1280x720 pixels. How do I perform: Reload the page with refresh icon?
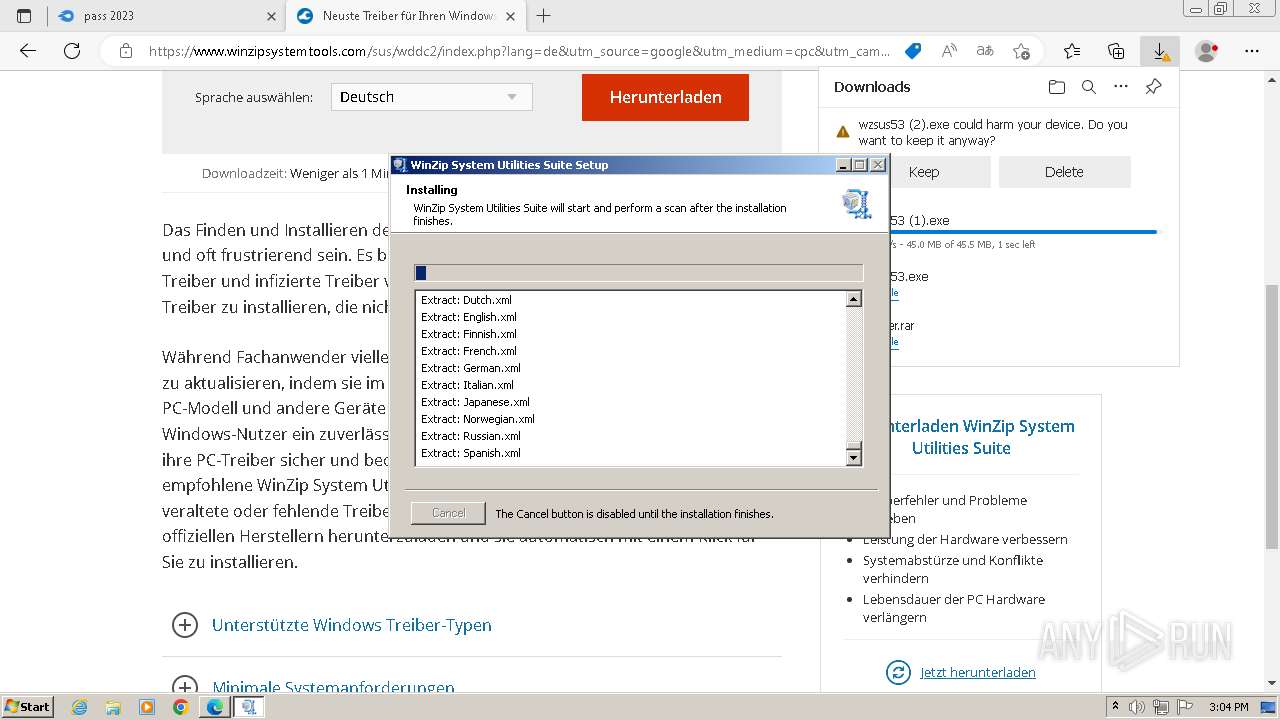[x=72, y=51]
